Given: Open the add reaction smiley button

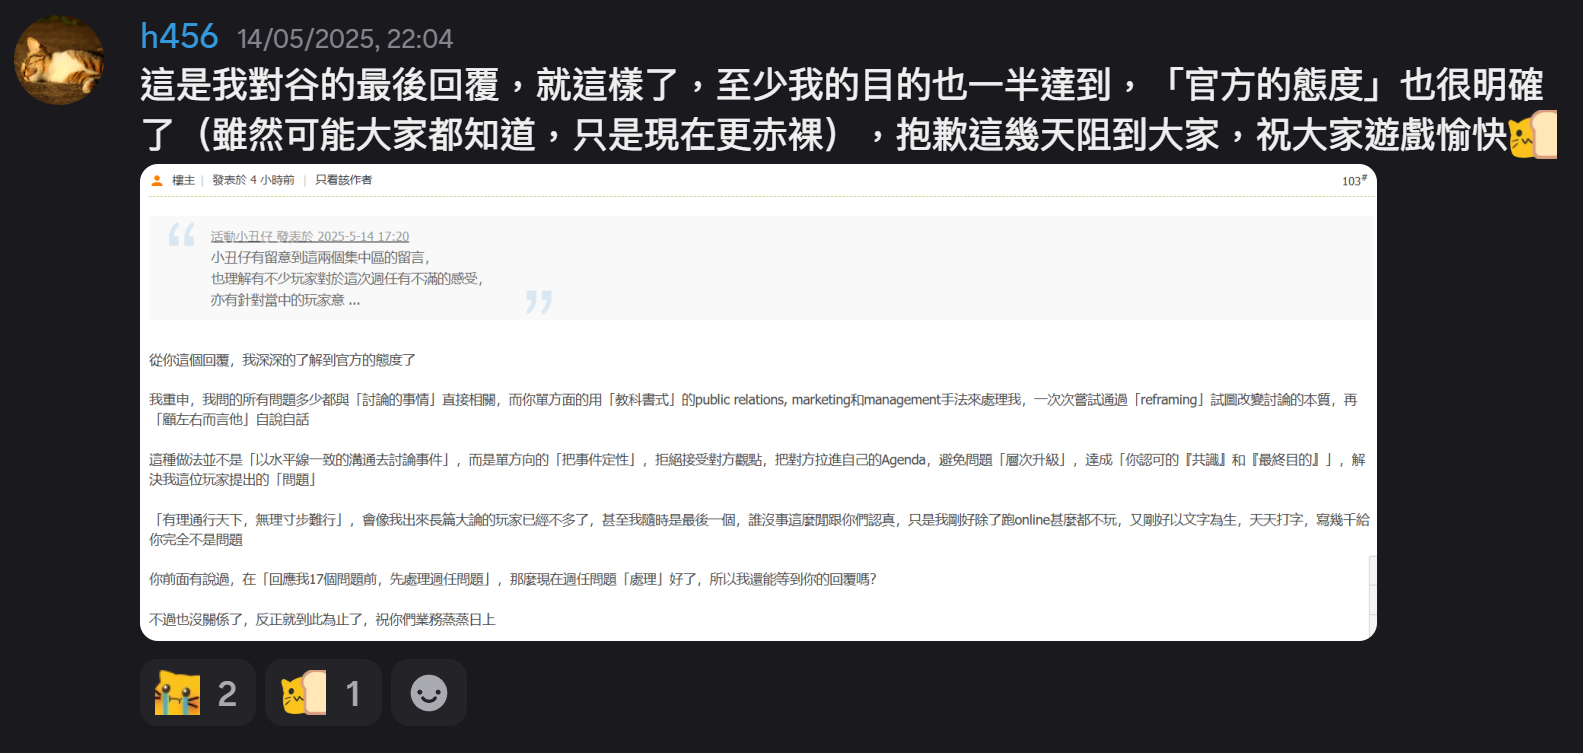Looking at the screenshot, I should [429, 693].
